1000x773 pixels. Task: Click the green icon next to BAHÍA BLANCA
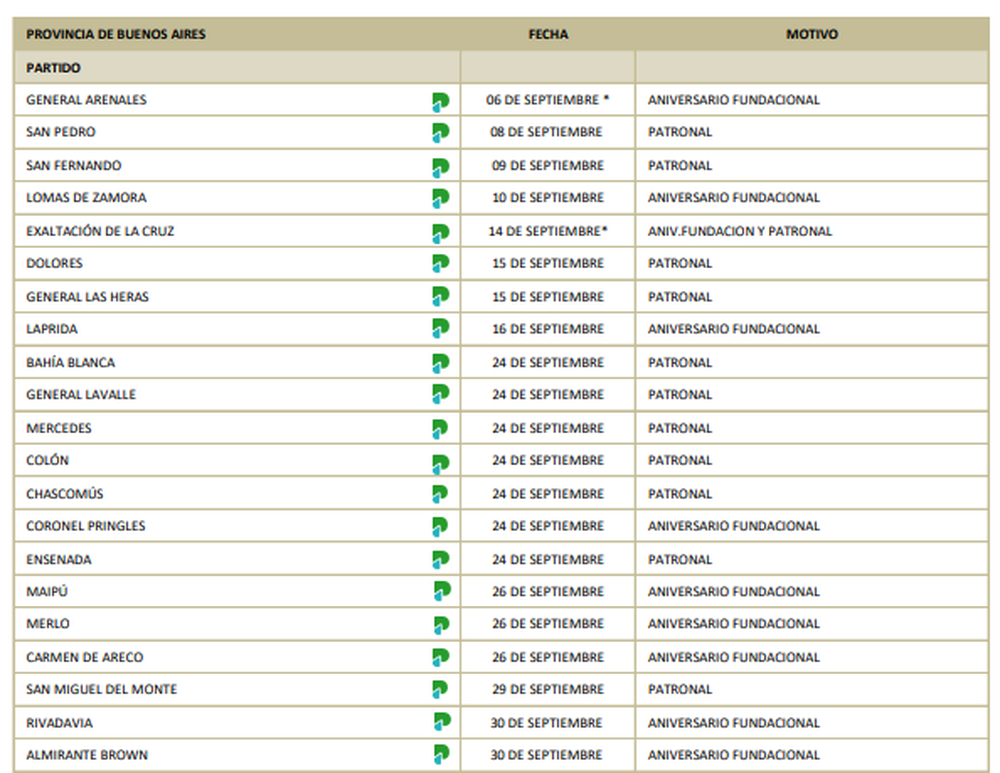click(x=440, y=363)
